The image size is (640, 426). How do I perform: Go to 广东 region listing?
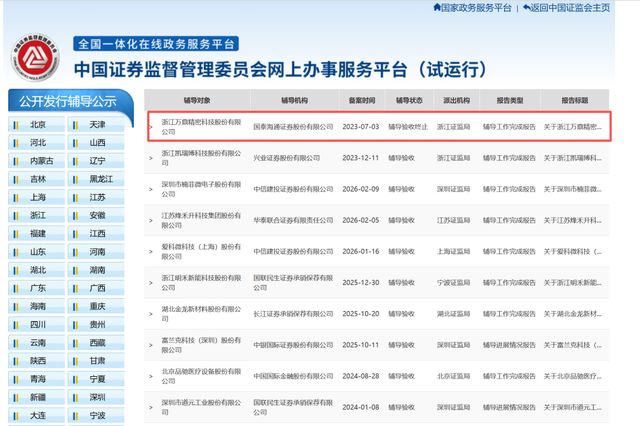36,288
